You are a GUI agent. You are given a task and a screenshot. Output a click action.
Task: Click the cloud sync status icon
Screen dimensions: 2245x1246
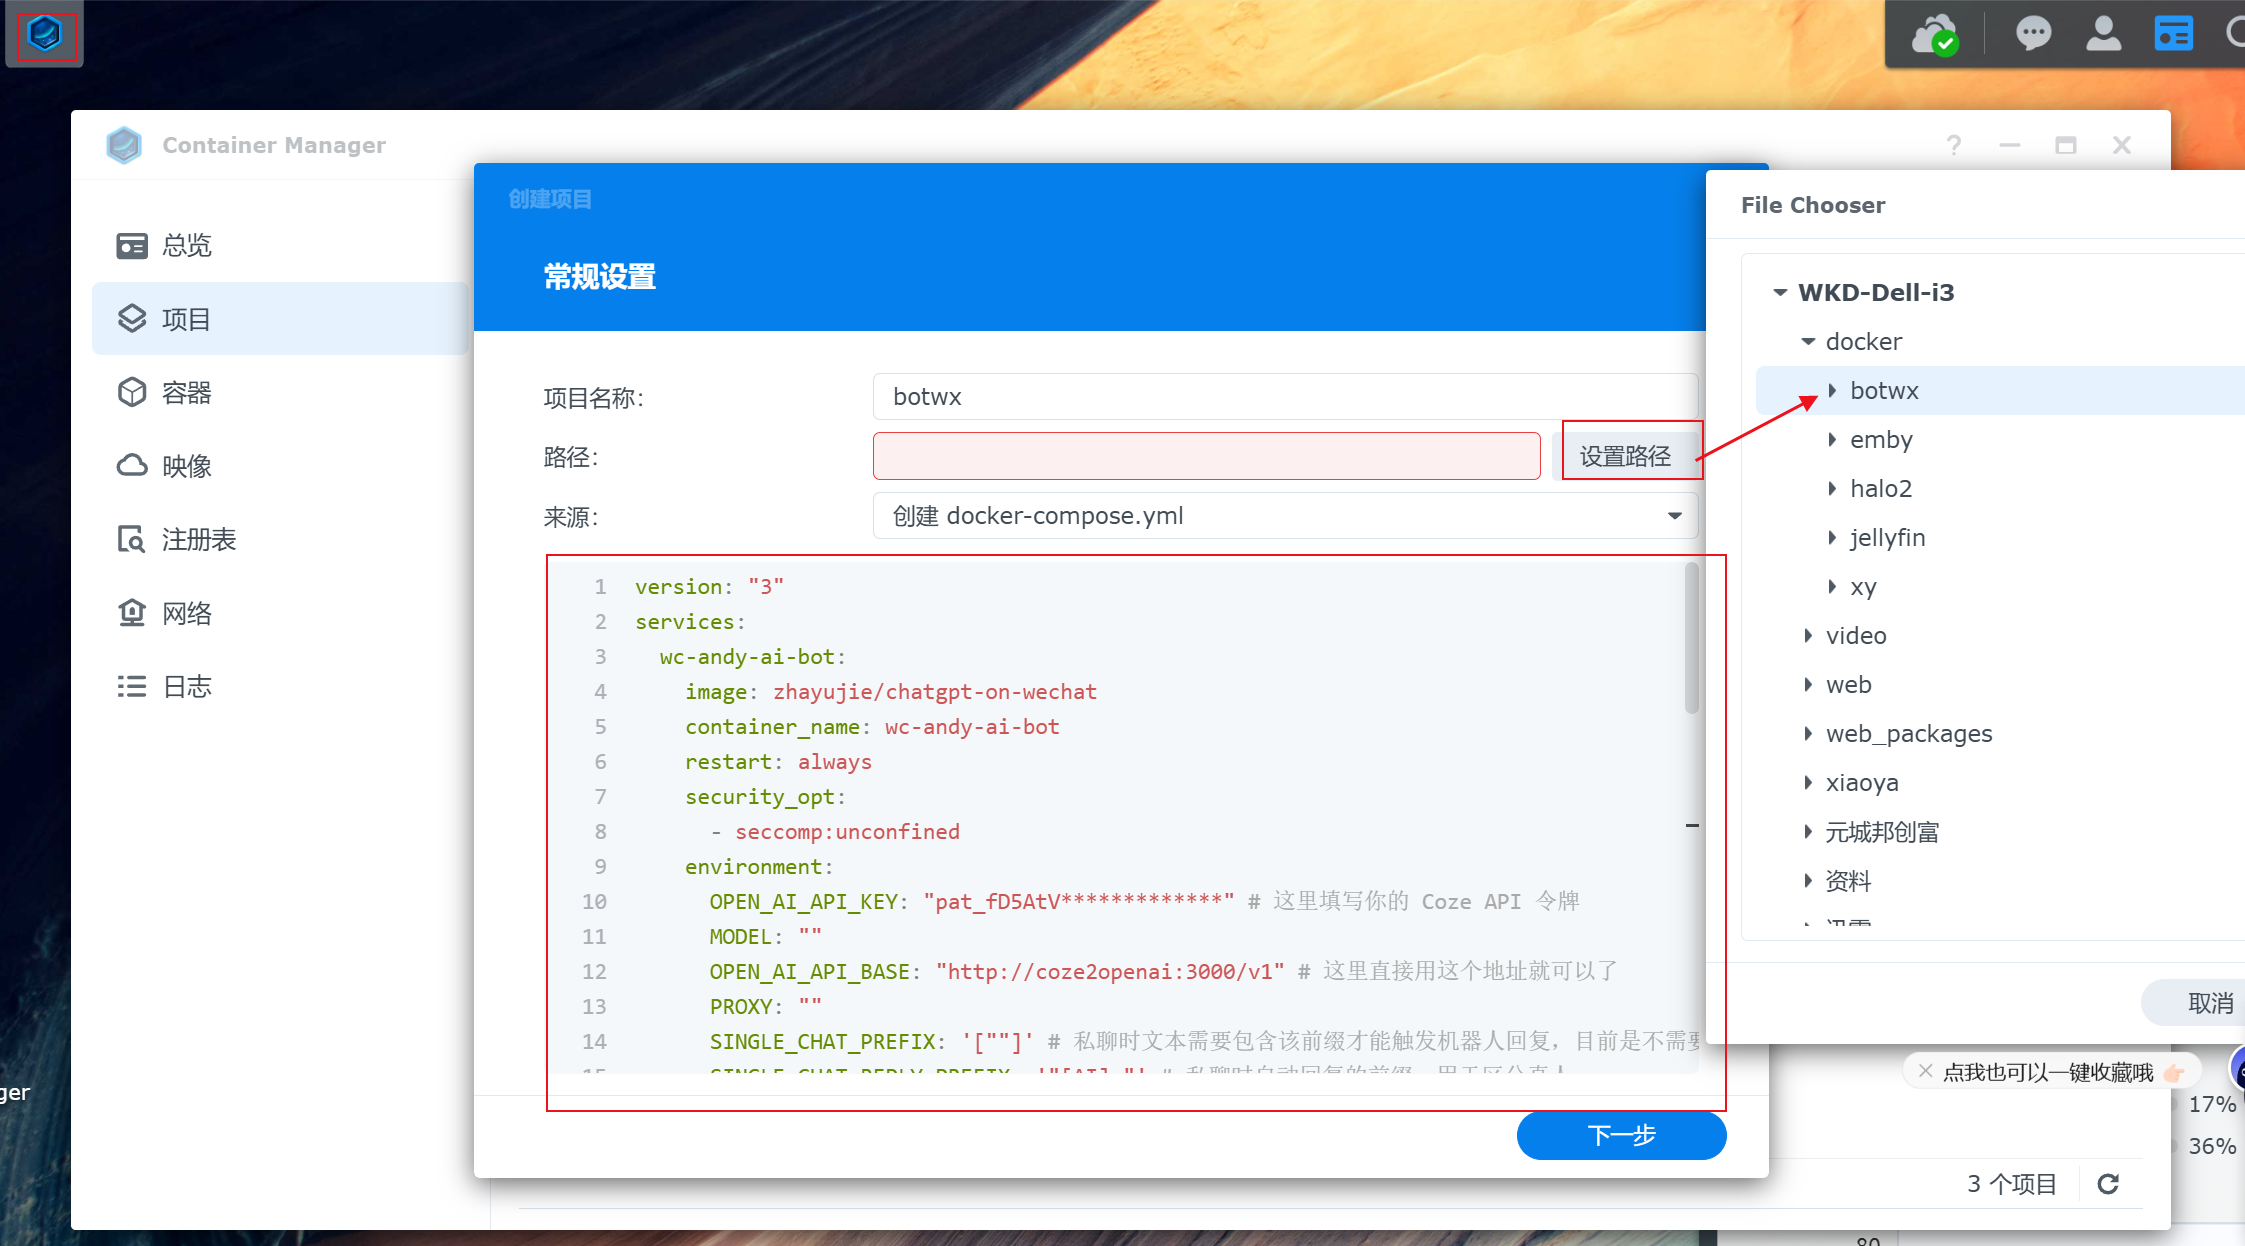[x=1934, y=35]
